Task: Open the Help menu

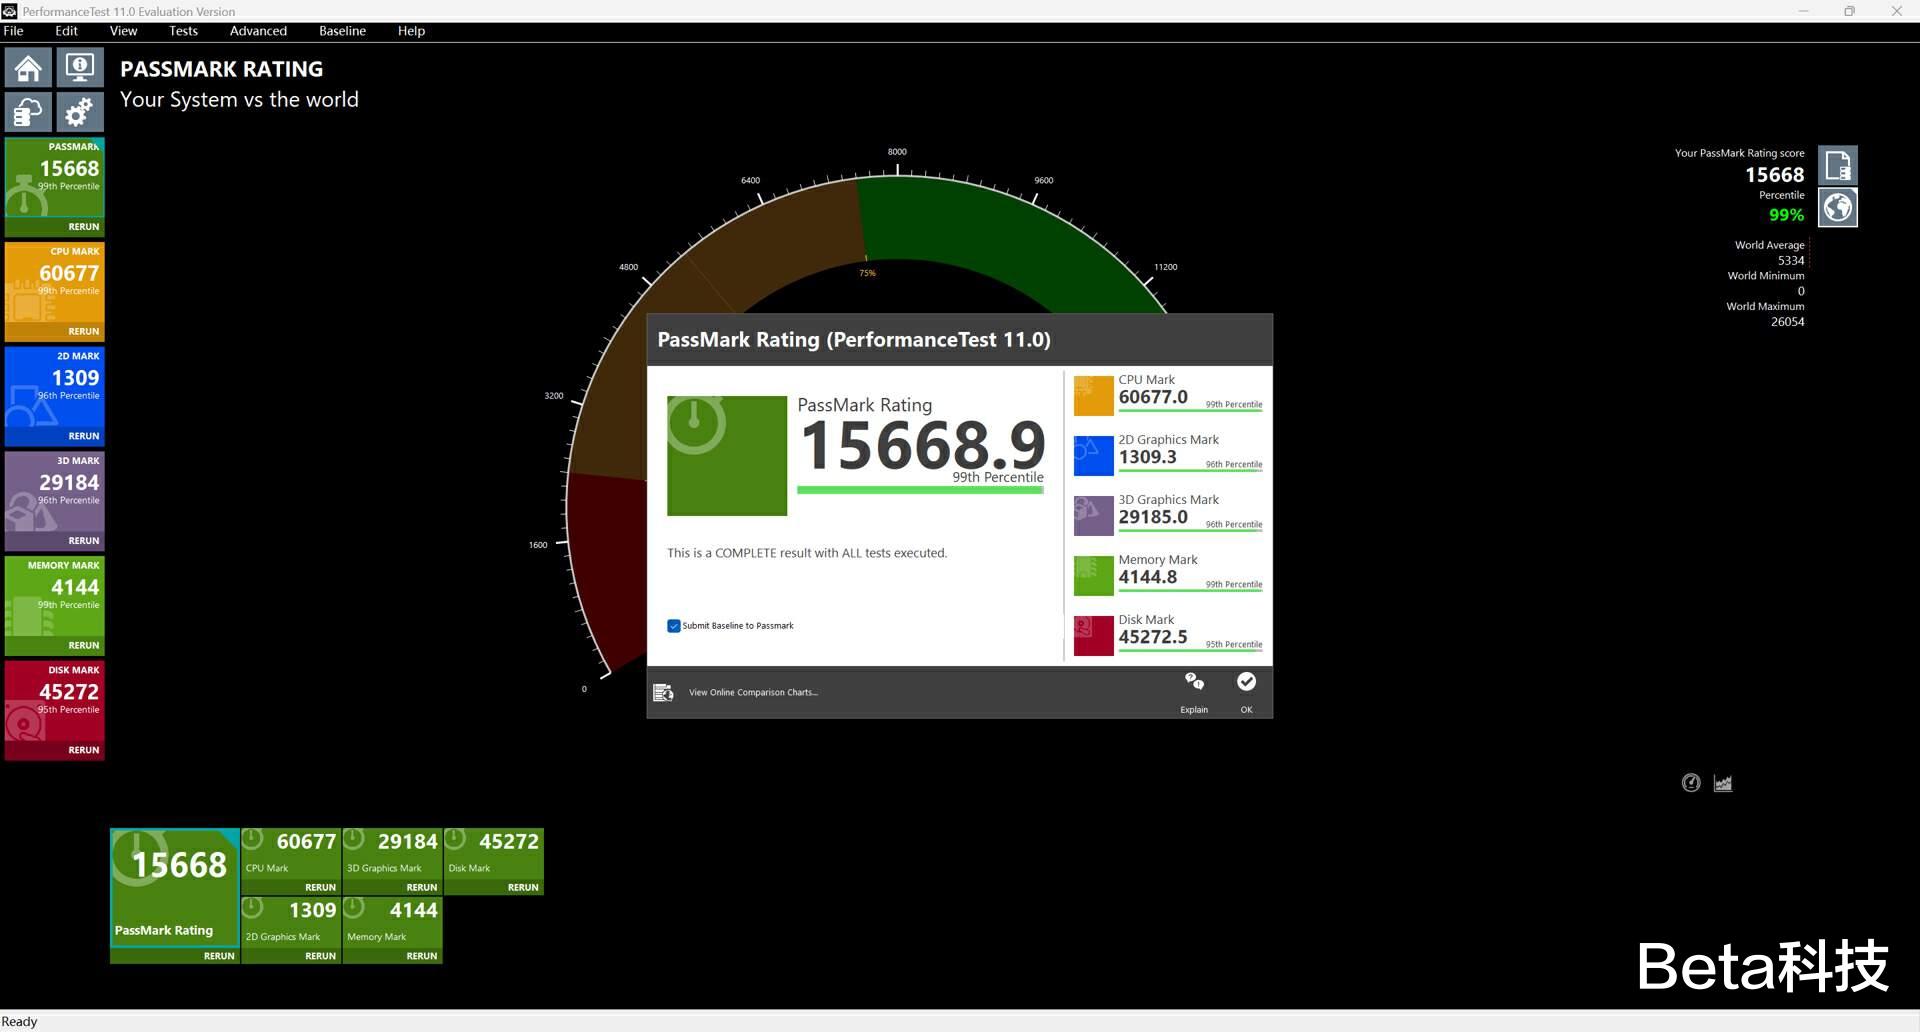Action: click(x=411, y=31)
